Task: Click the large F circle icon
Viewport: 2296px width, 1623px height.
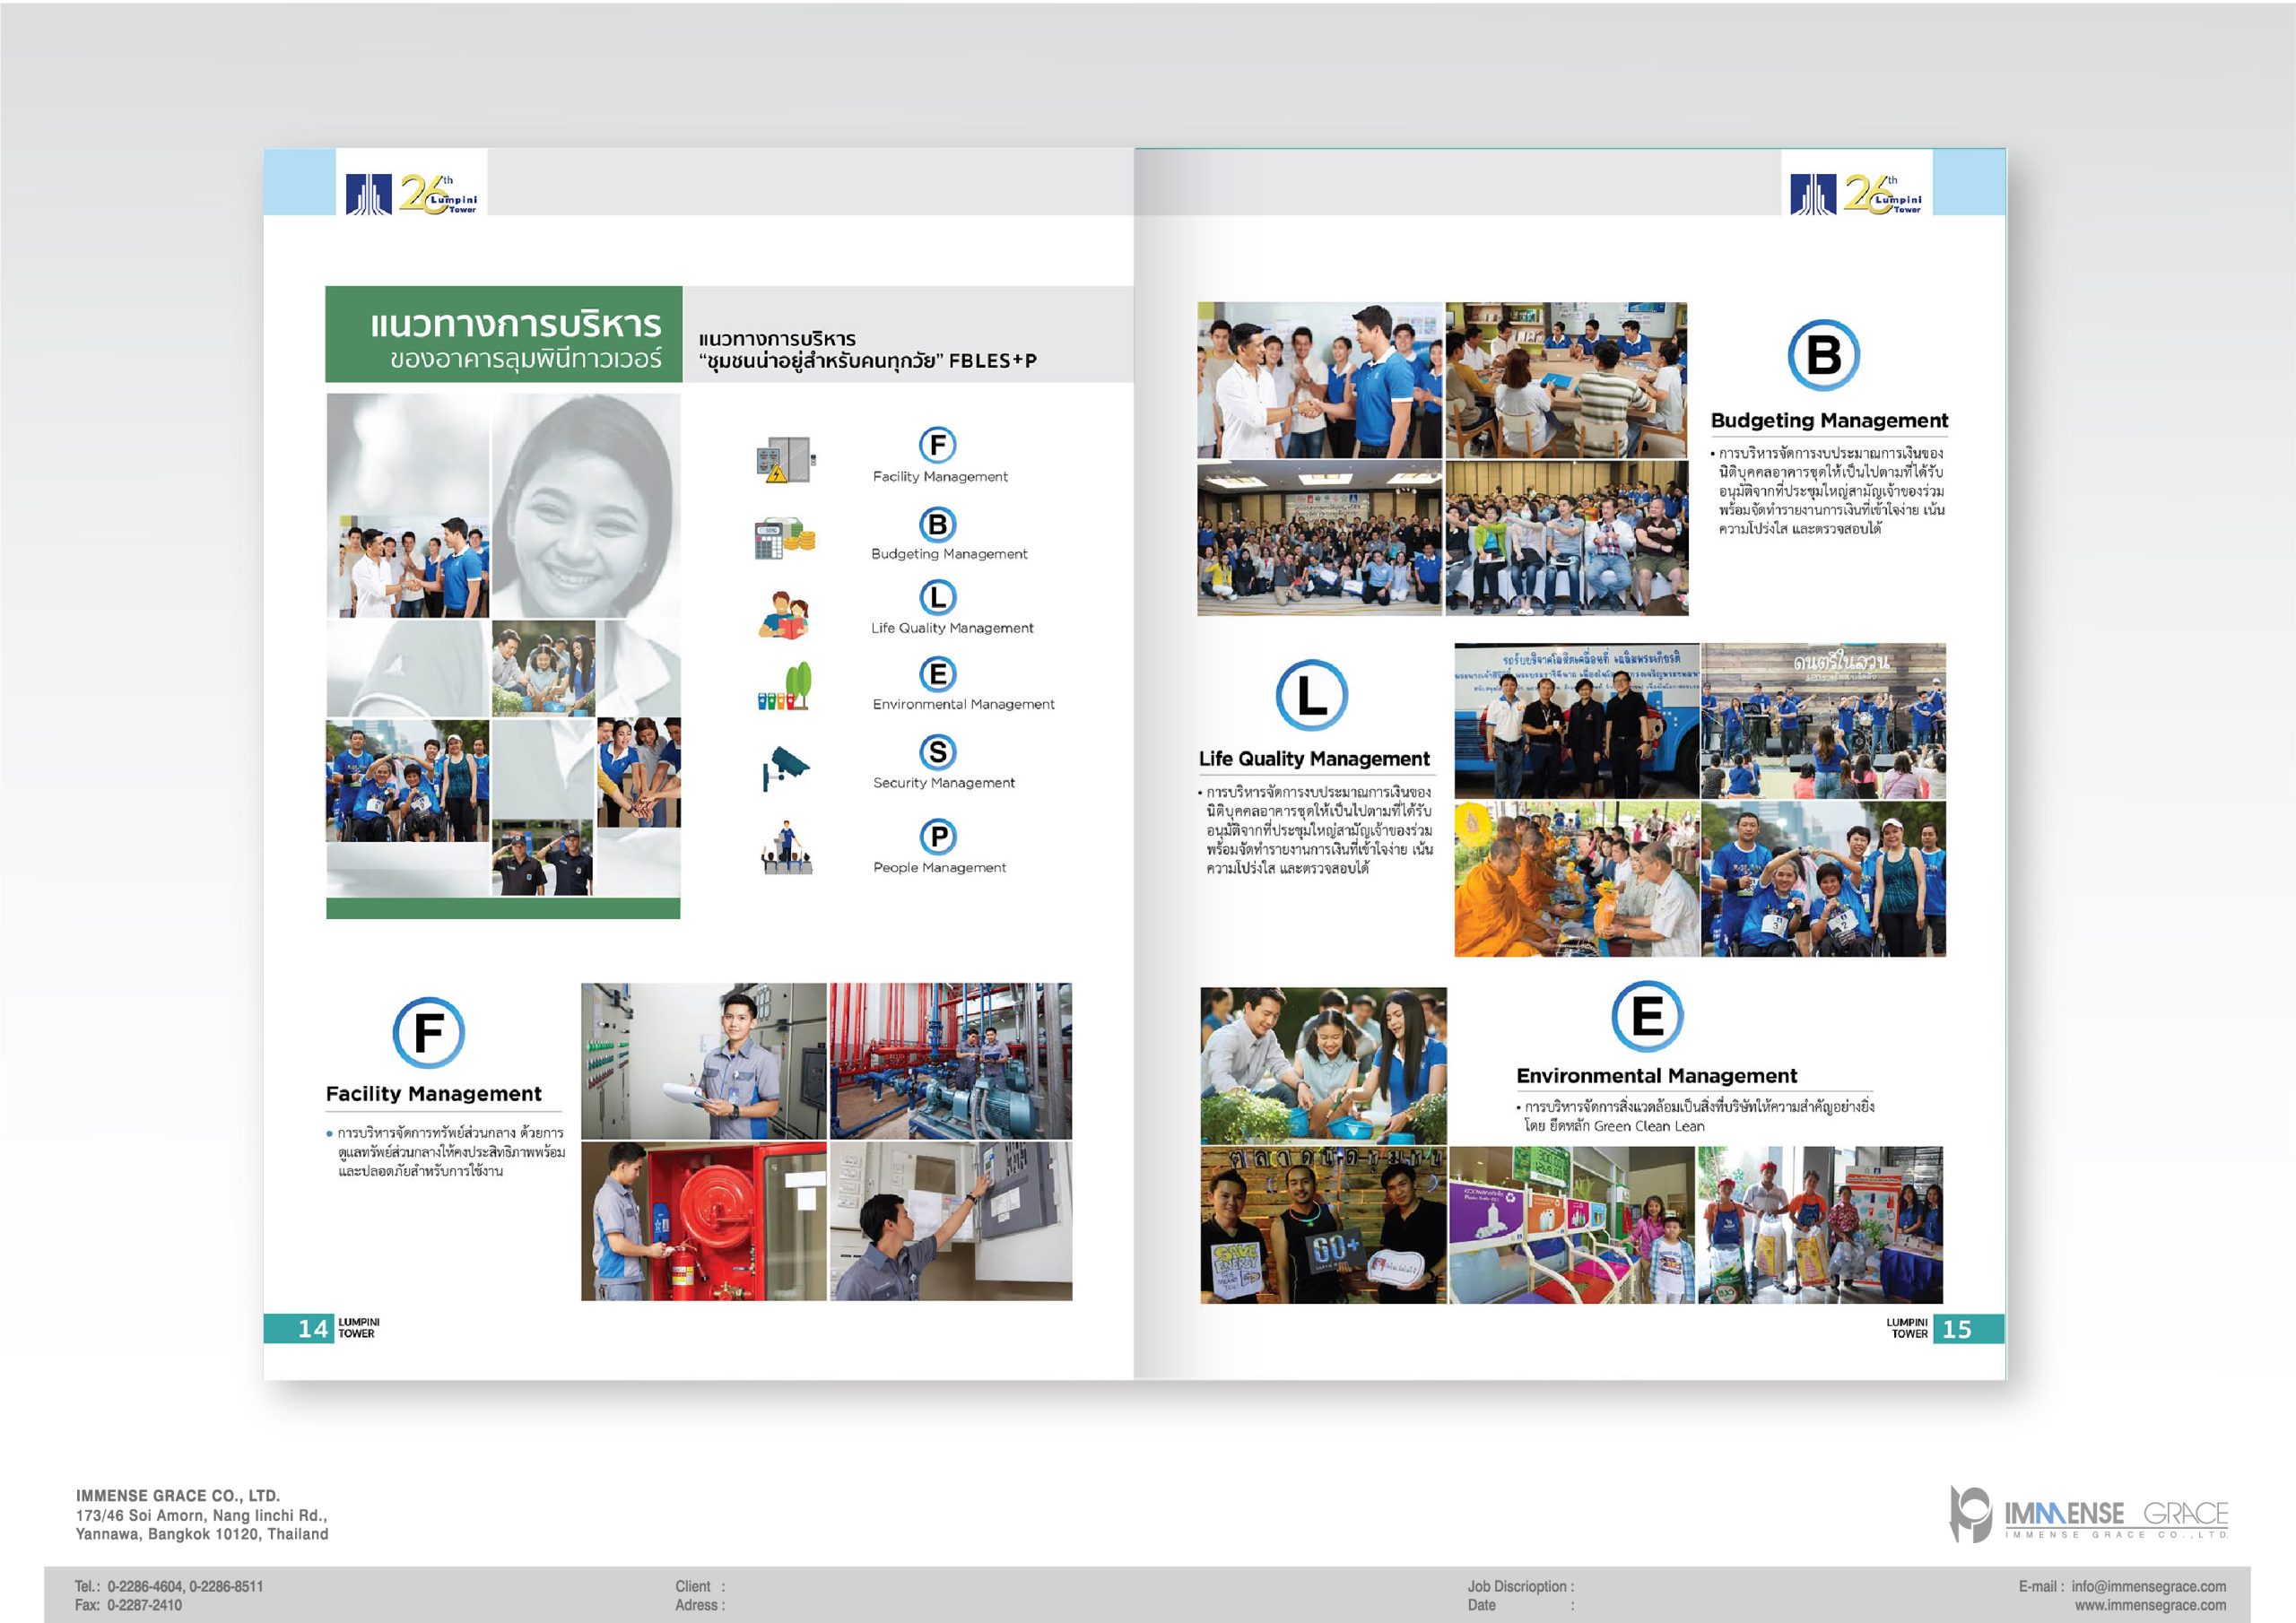Action: [428, 1033]
